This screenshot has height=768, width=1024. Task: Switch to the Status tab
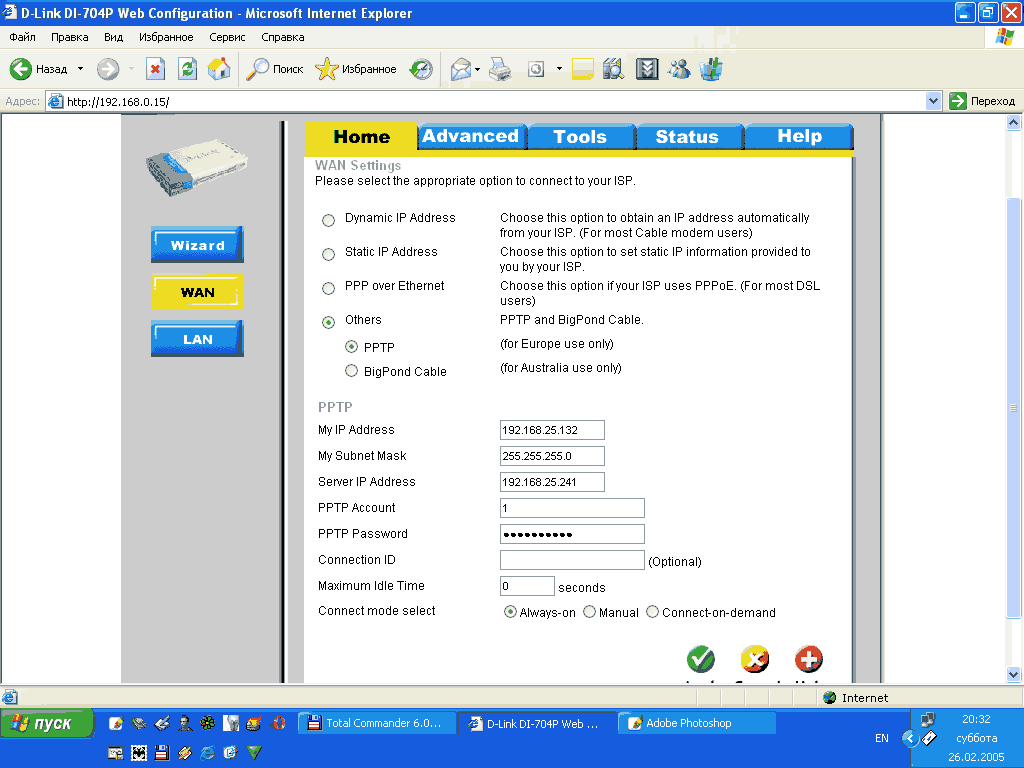point(688,136)
